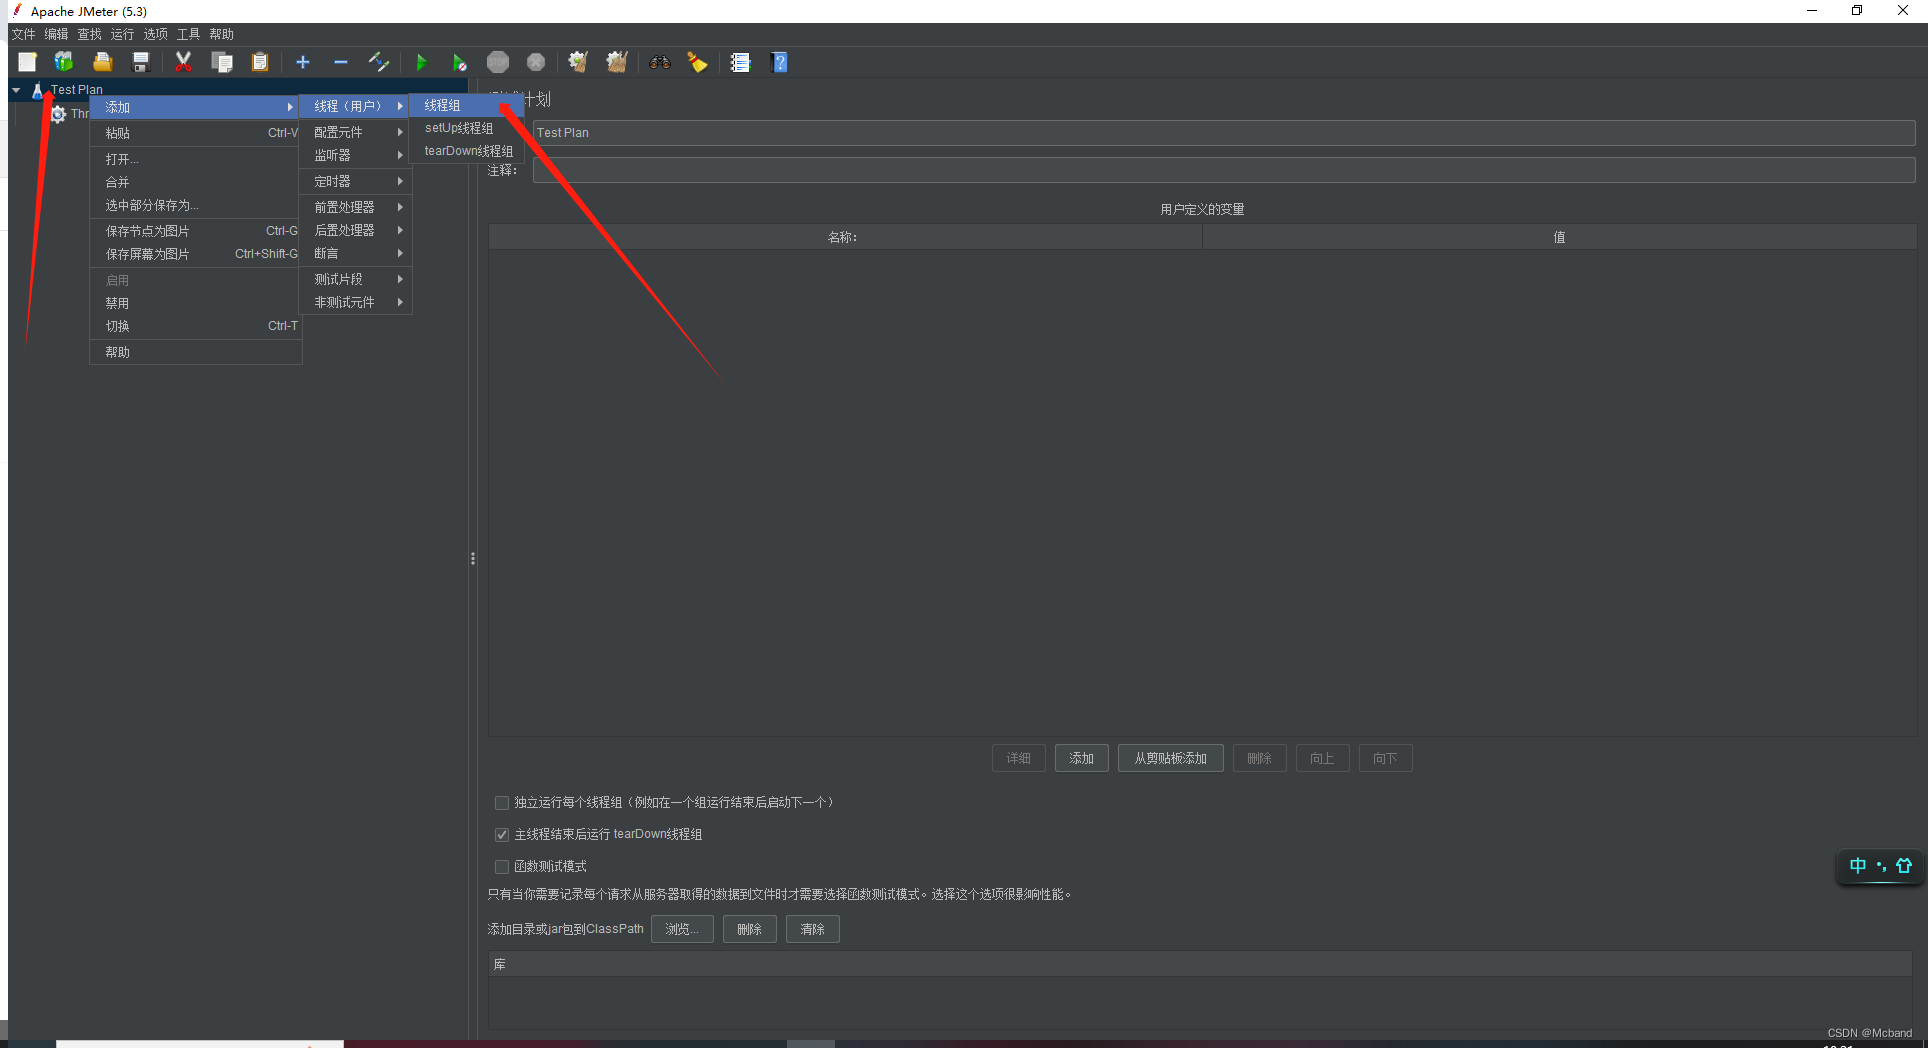Click 从剪贴板添加 button

(1170, 758)
